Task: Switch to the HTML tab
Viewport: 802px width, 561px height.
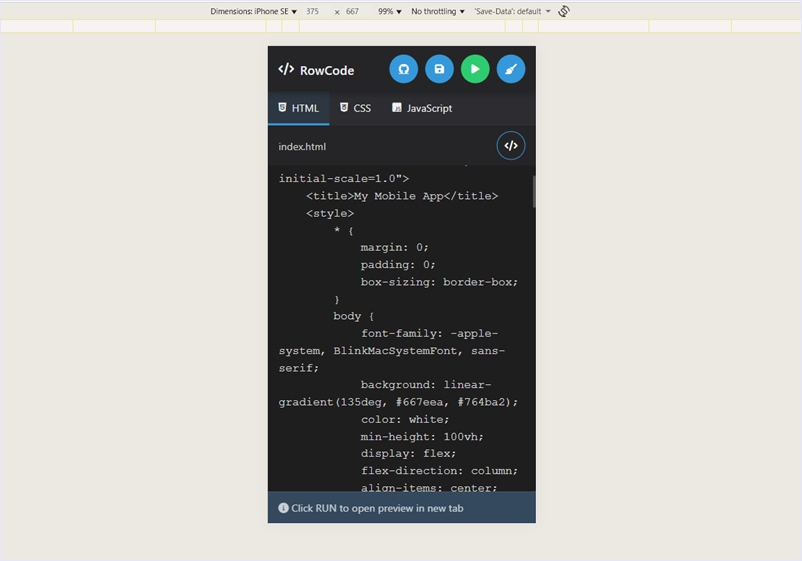Action: (299, 108)
